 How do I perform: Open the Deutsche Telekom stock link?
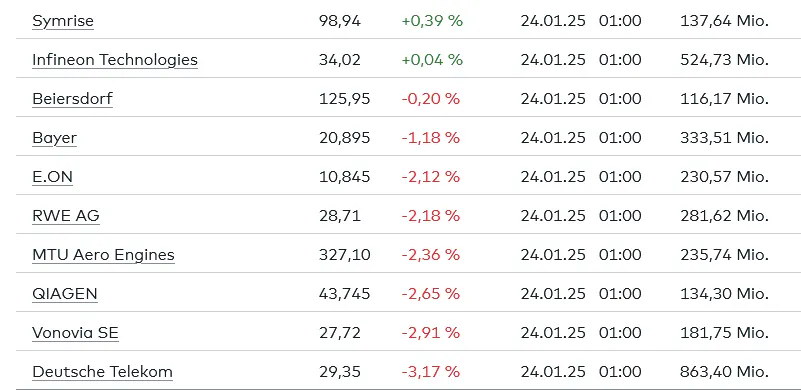tap(102, 372)
